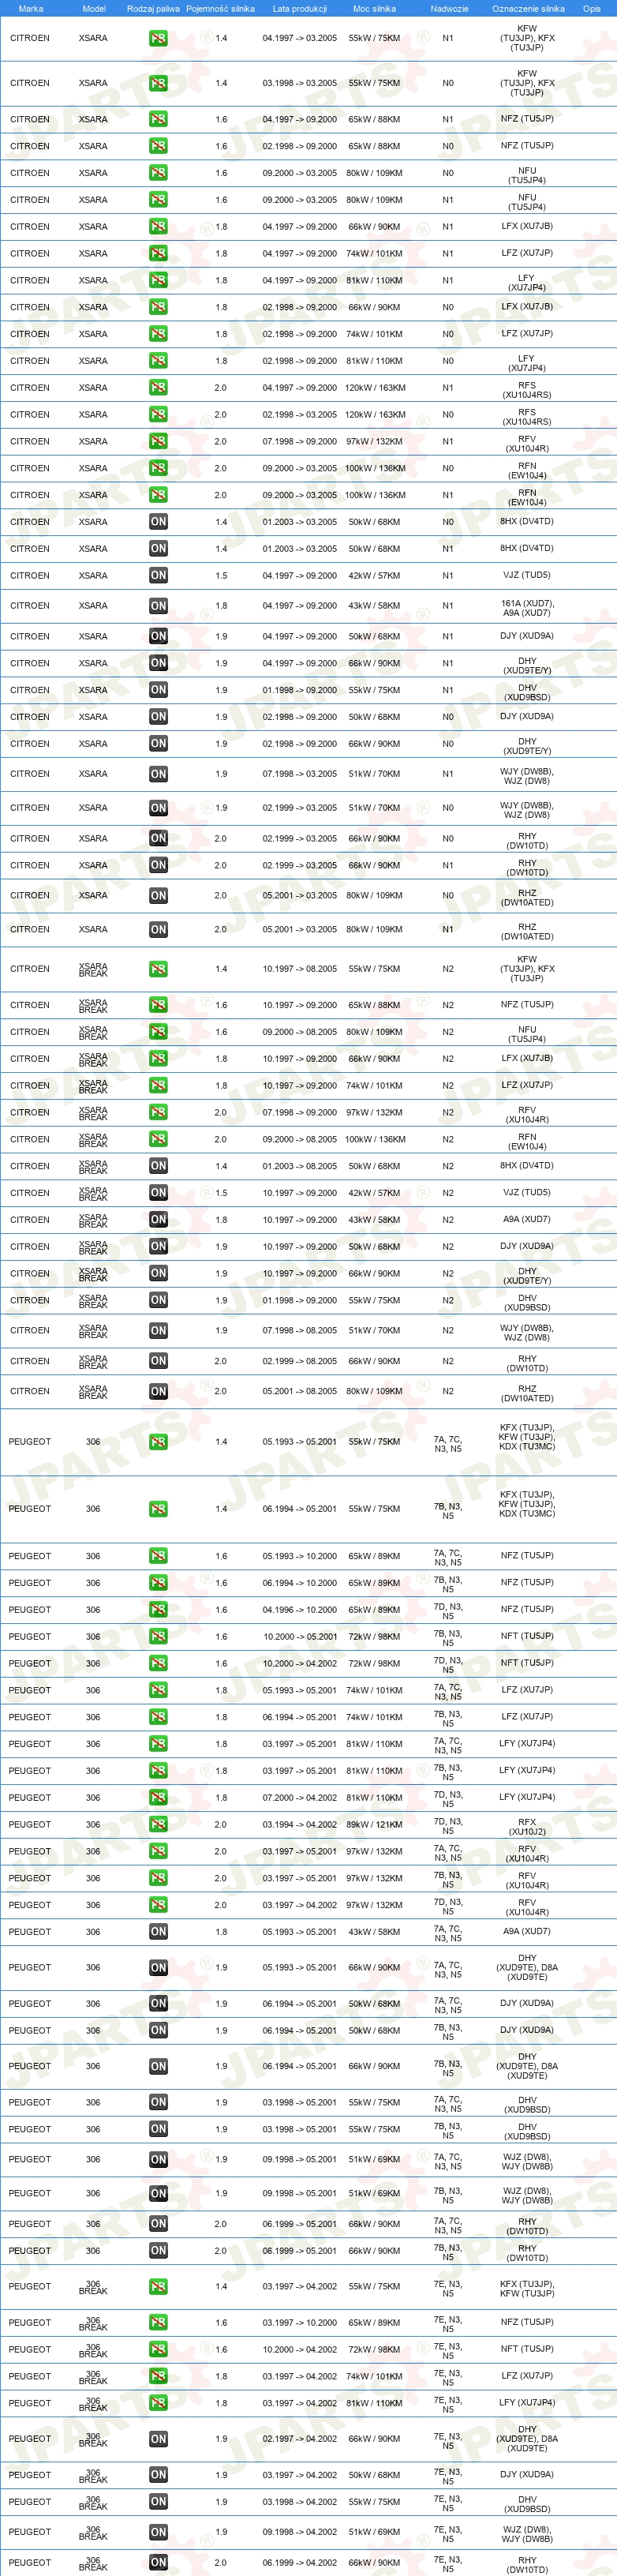Click RFX (XU10J2) engine code
This screenshot has width=617, height=2576.
click(527, 1827)
